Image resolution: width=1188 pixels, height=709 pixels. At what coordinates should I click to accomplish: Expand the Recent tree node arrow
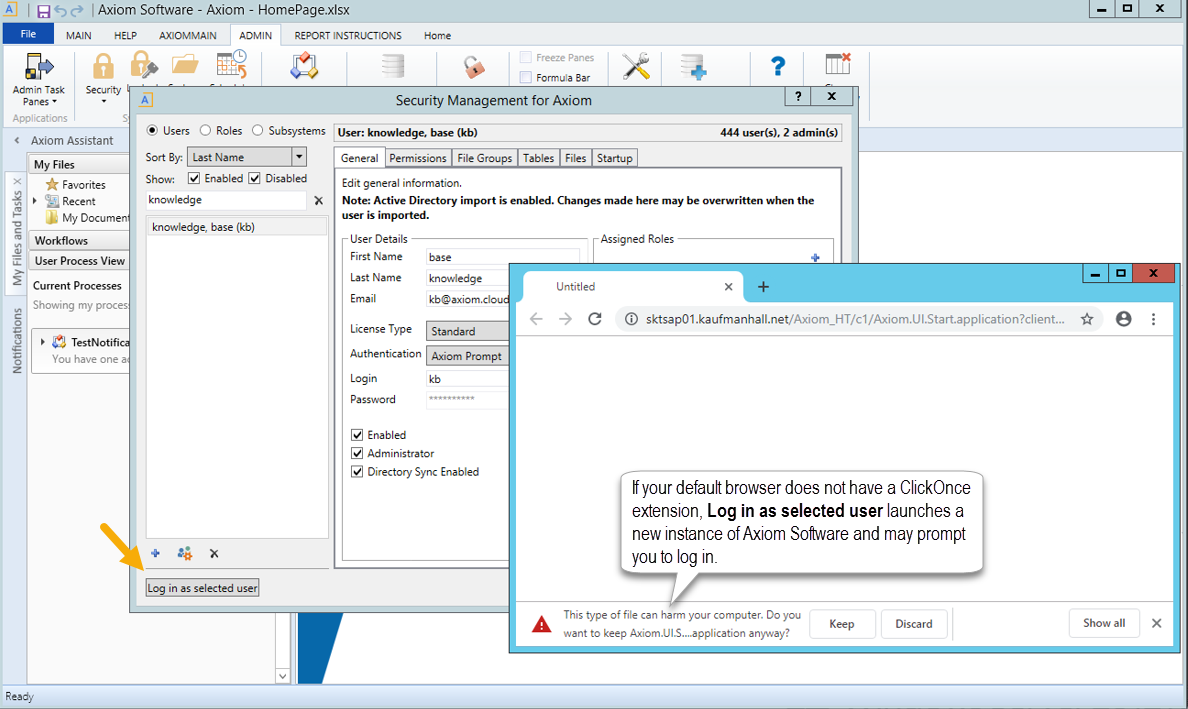pos(36,201)
